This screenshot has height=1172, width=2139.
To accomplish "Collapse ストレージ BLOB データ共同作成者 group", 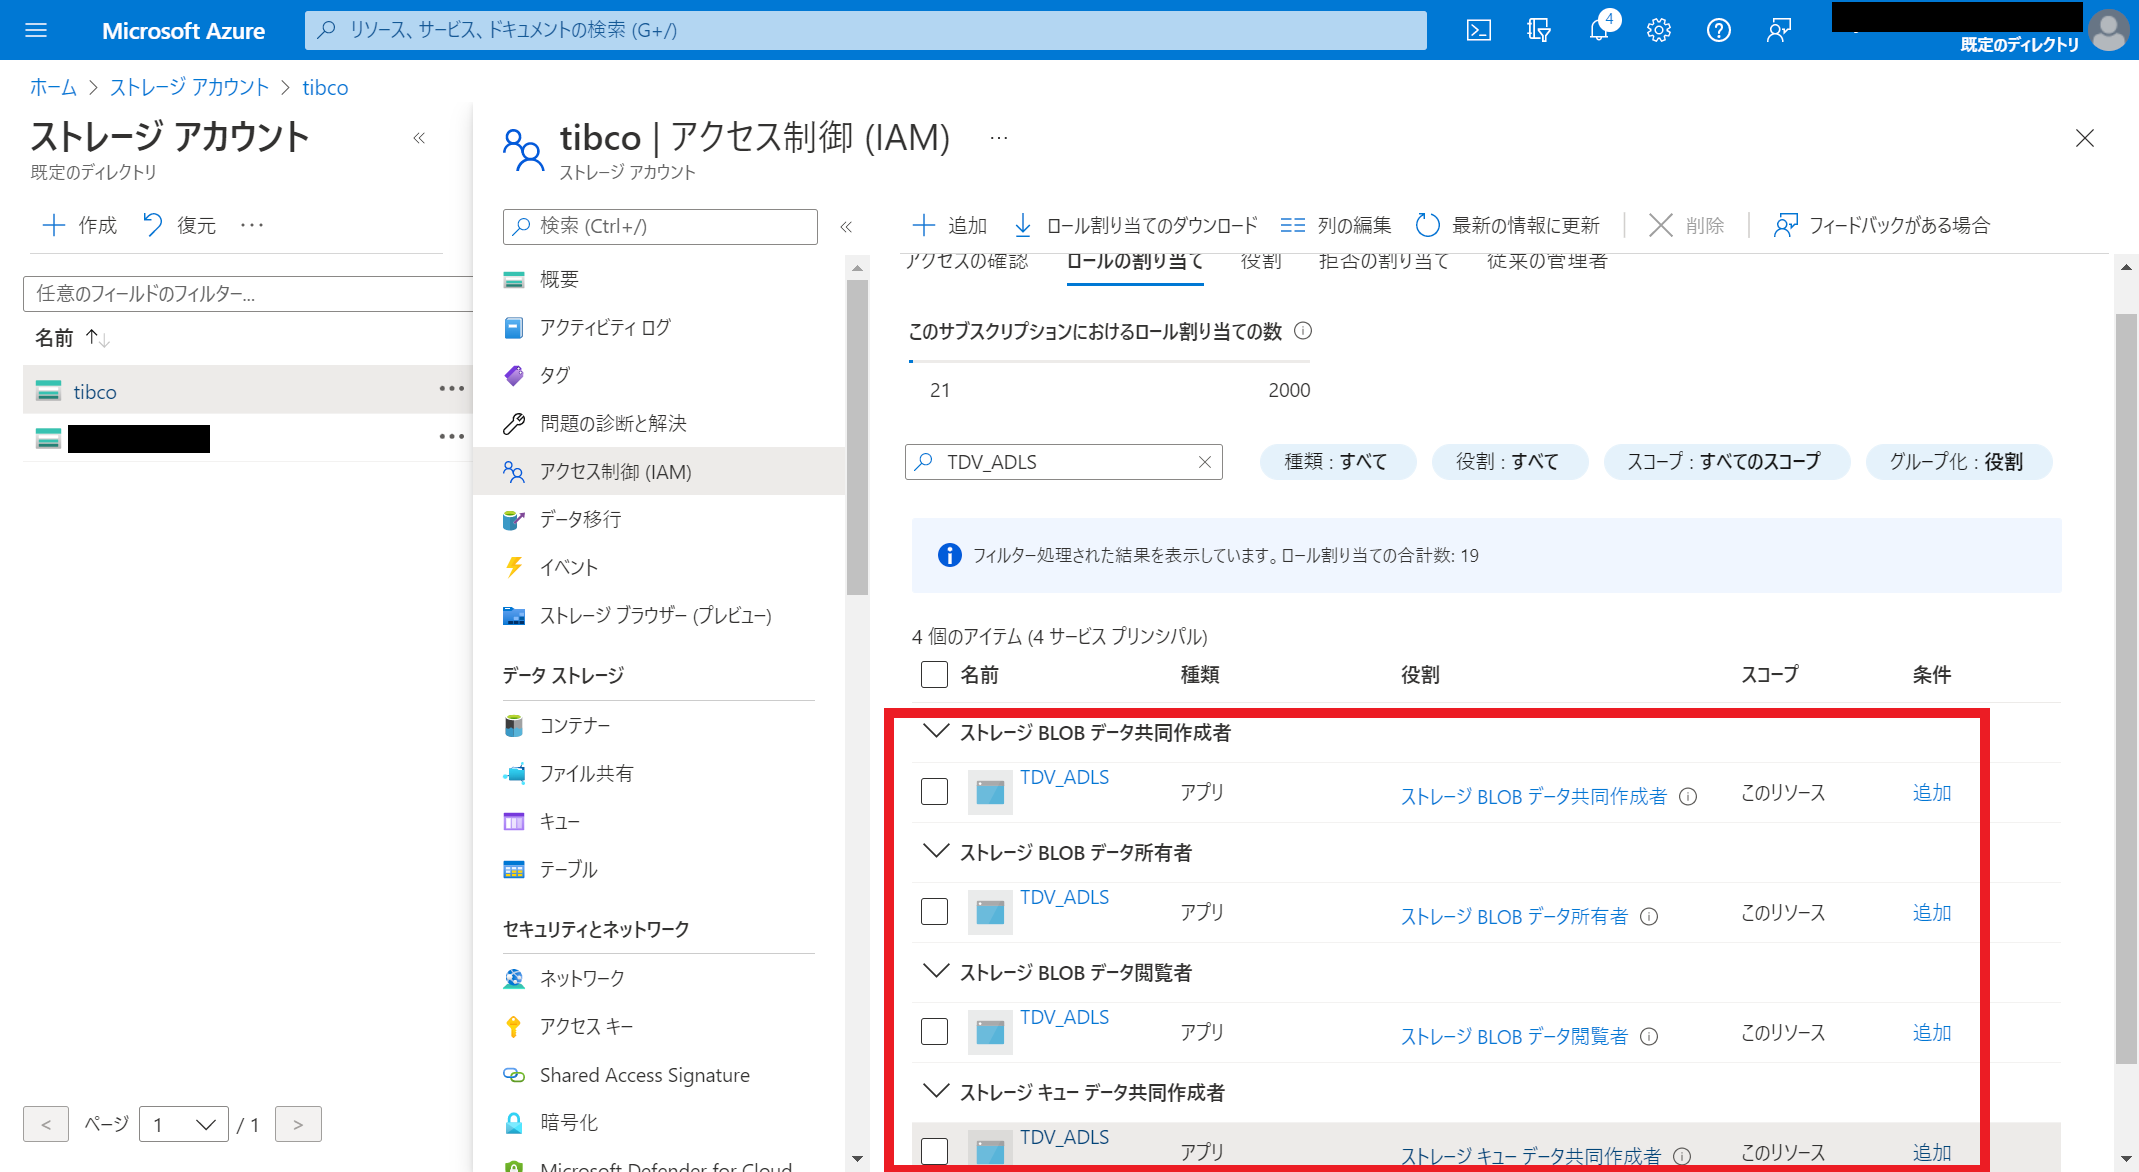I will click(x=936, y=731).
